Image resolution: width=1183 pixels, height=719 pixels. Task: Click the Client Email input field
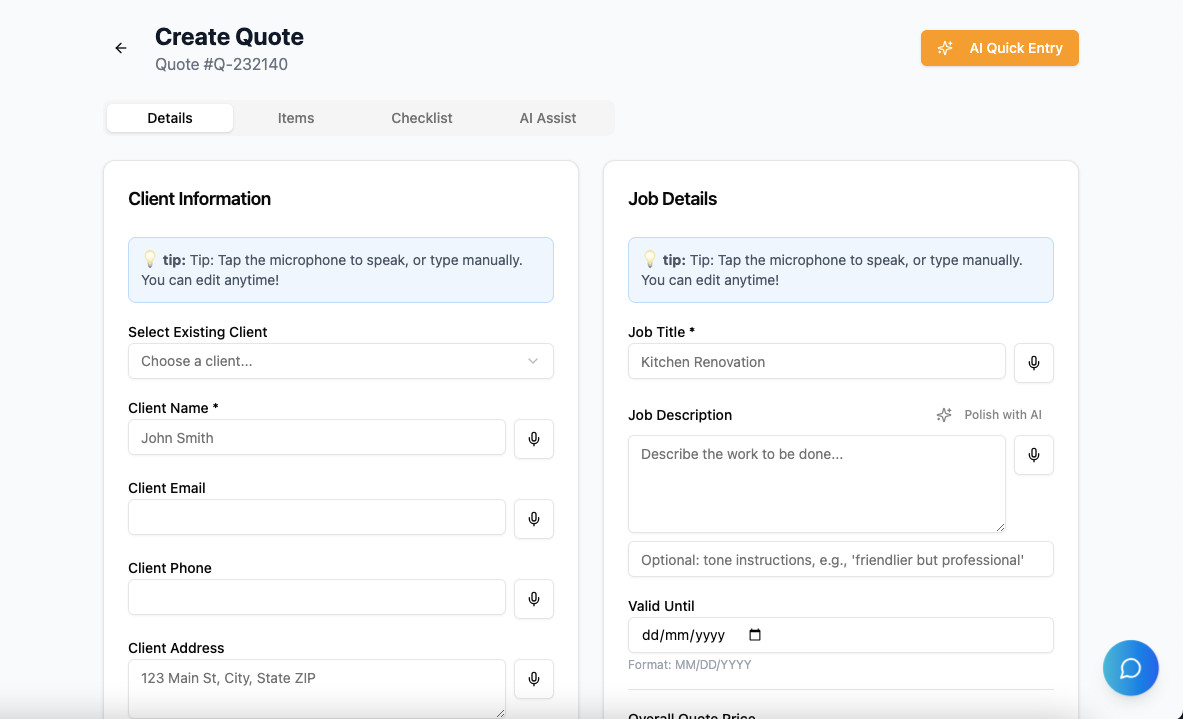pos(317,518)
